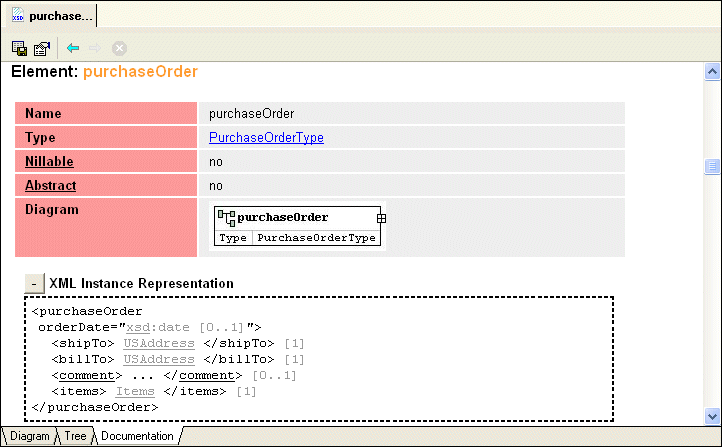Follow the USAddress link in shipTo

point(159,343)
